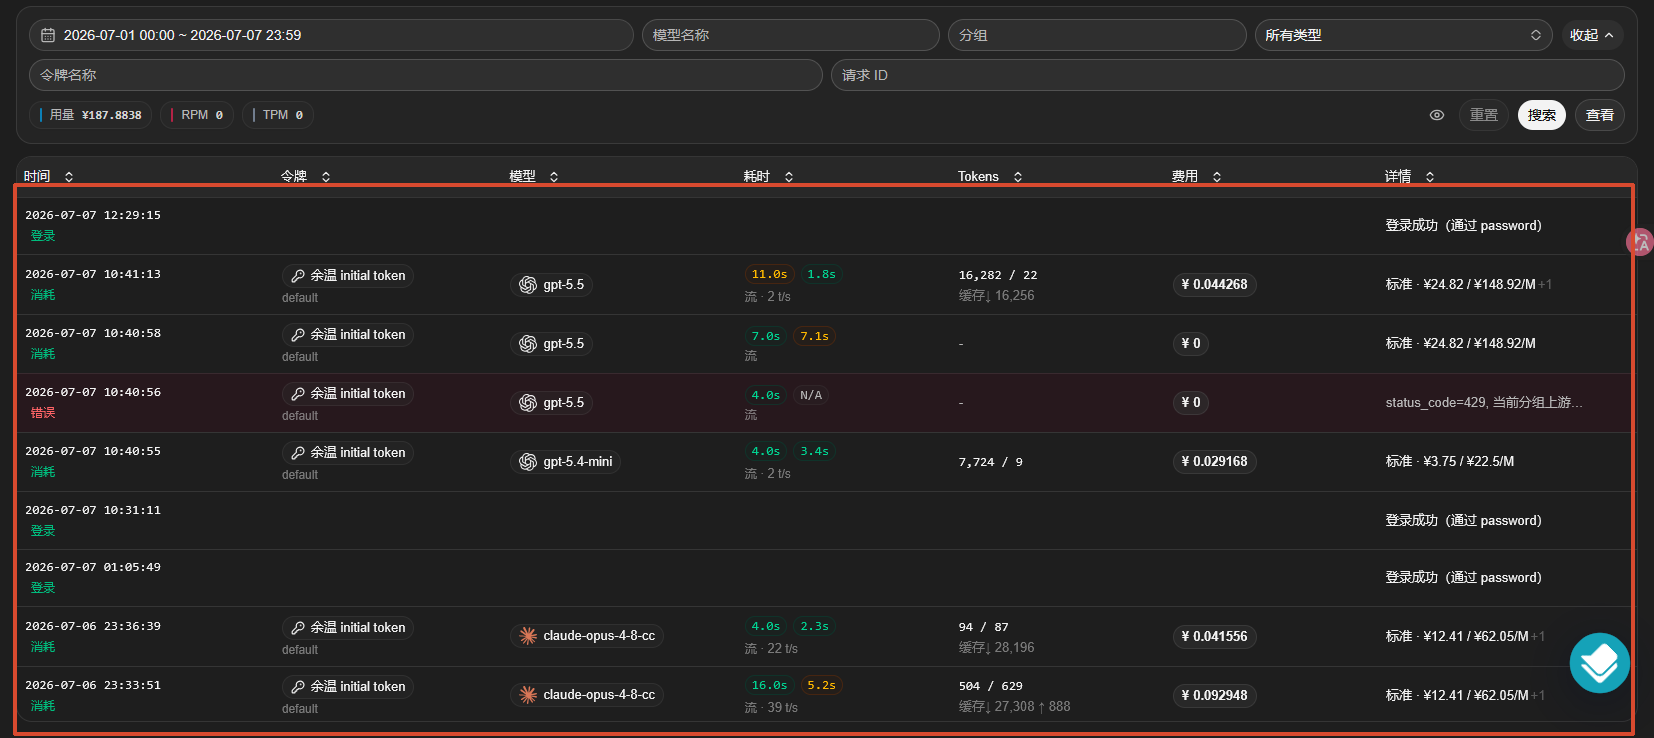Viewport: 1654px width, 738px height.
Task: Focus the 模型名称 input field
Action: pos(791,35)
